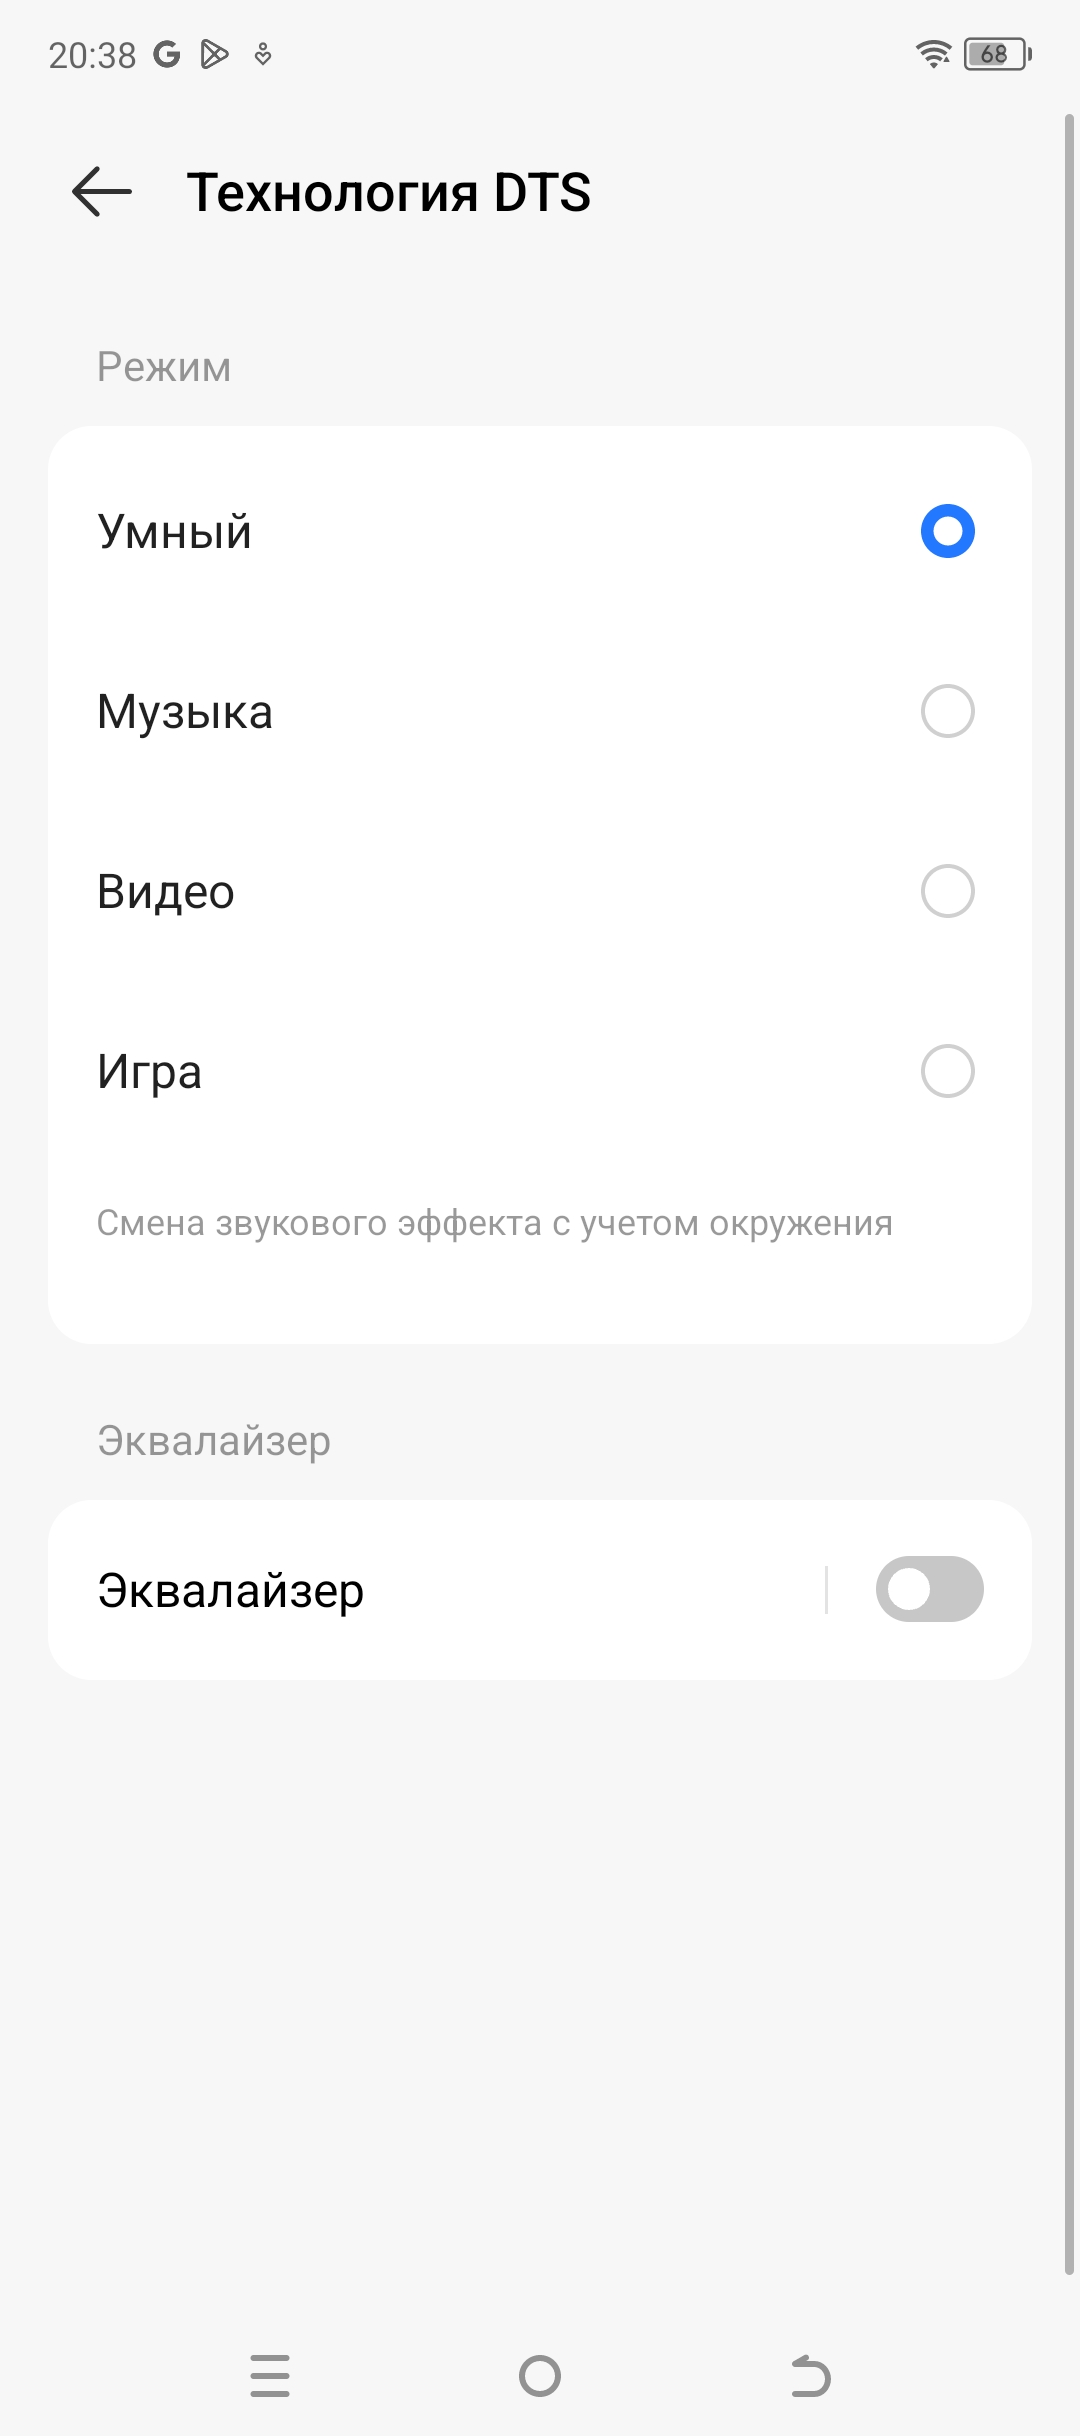Open recent apps navigation menu icon
Viewport: 1080px width, 2436px height.
pos(270,2376)
